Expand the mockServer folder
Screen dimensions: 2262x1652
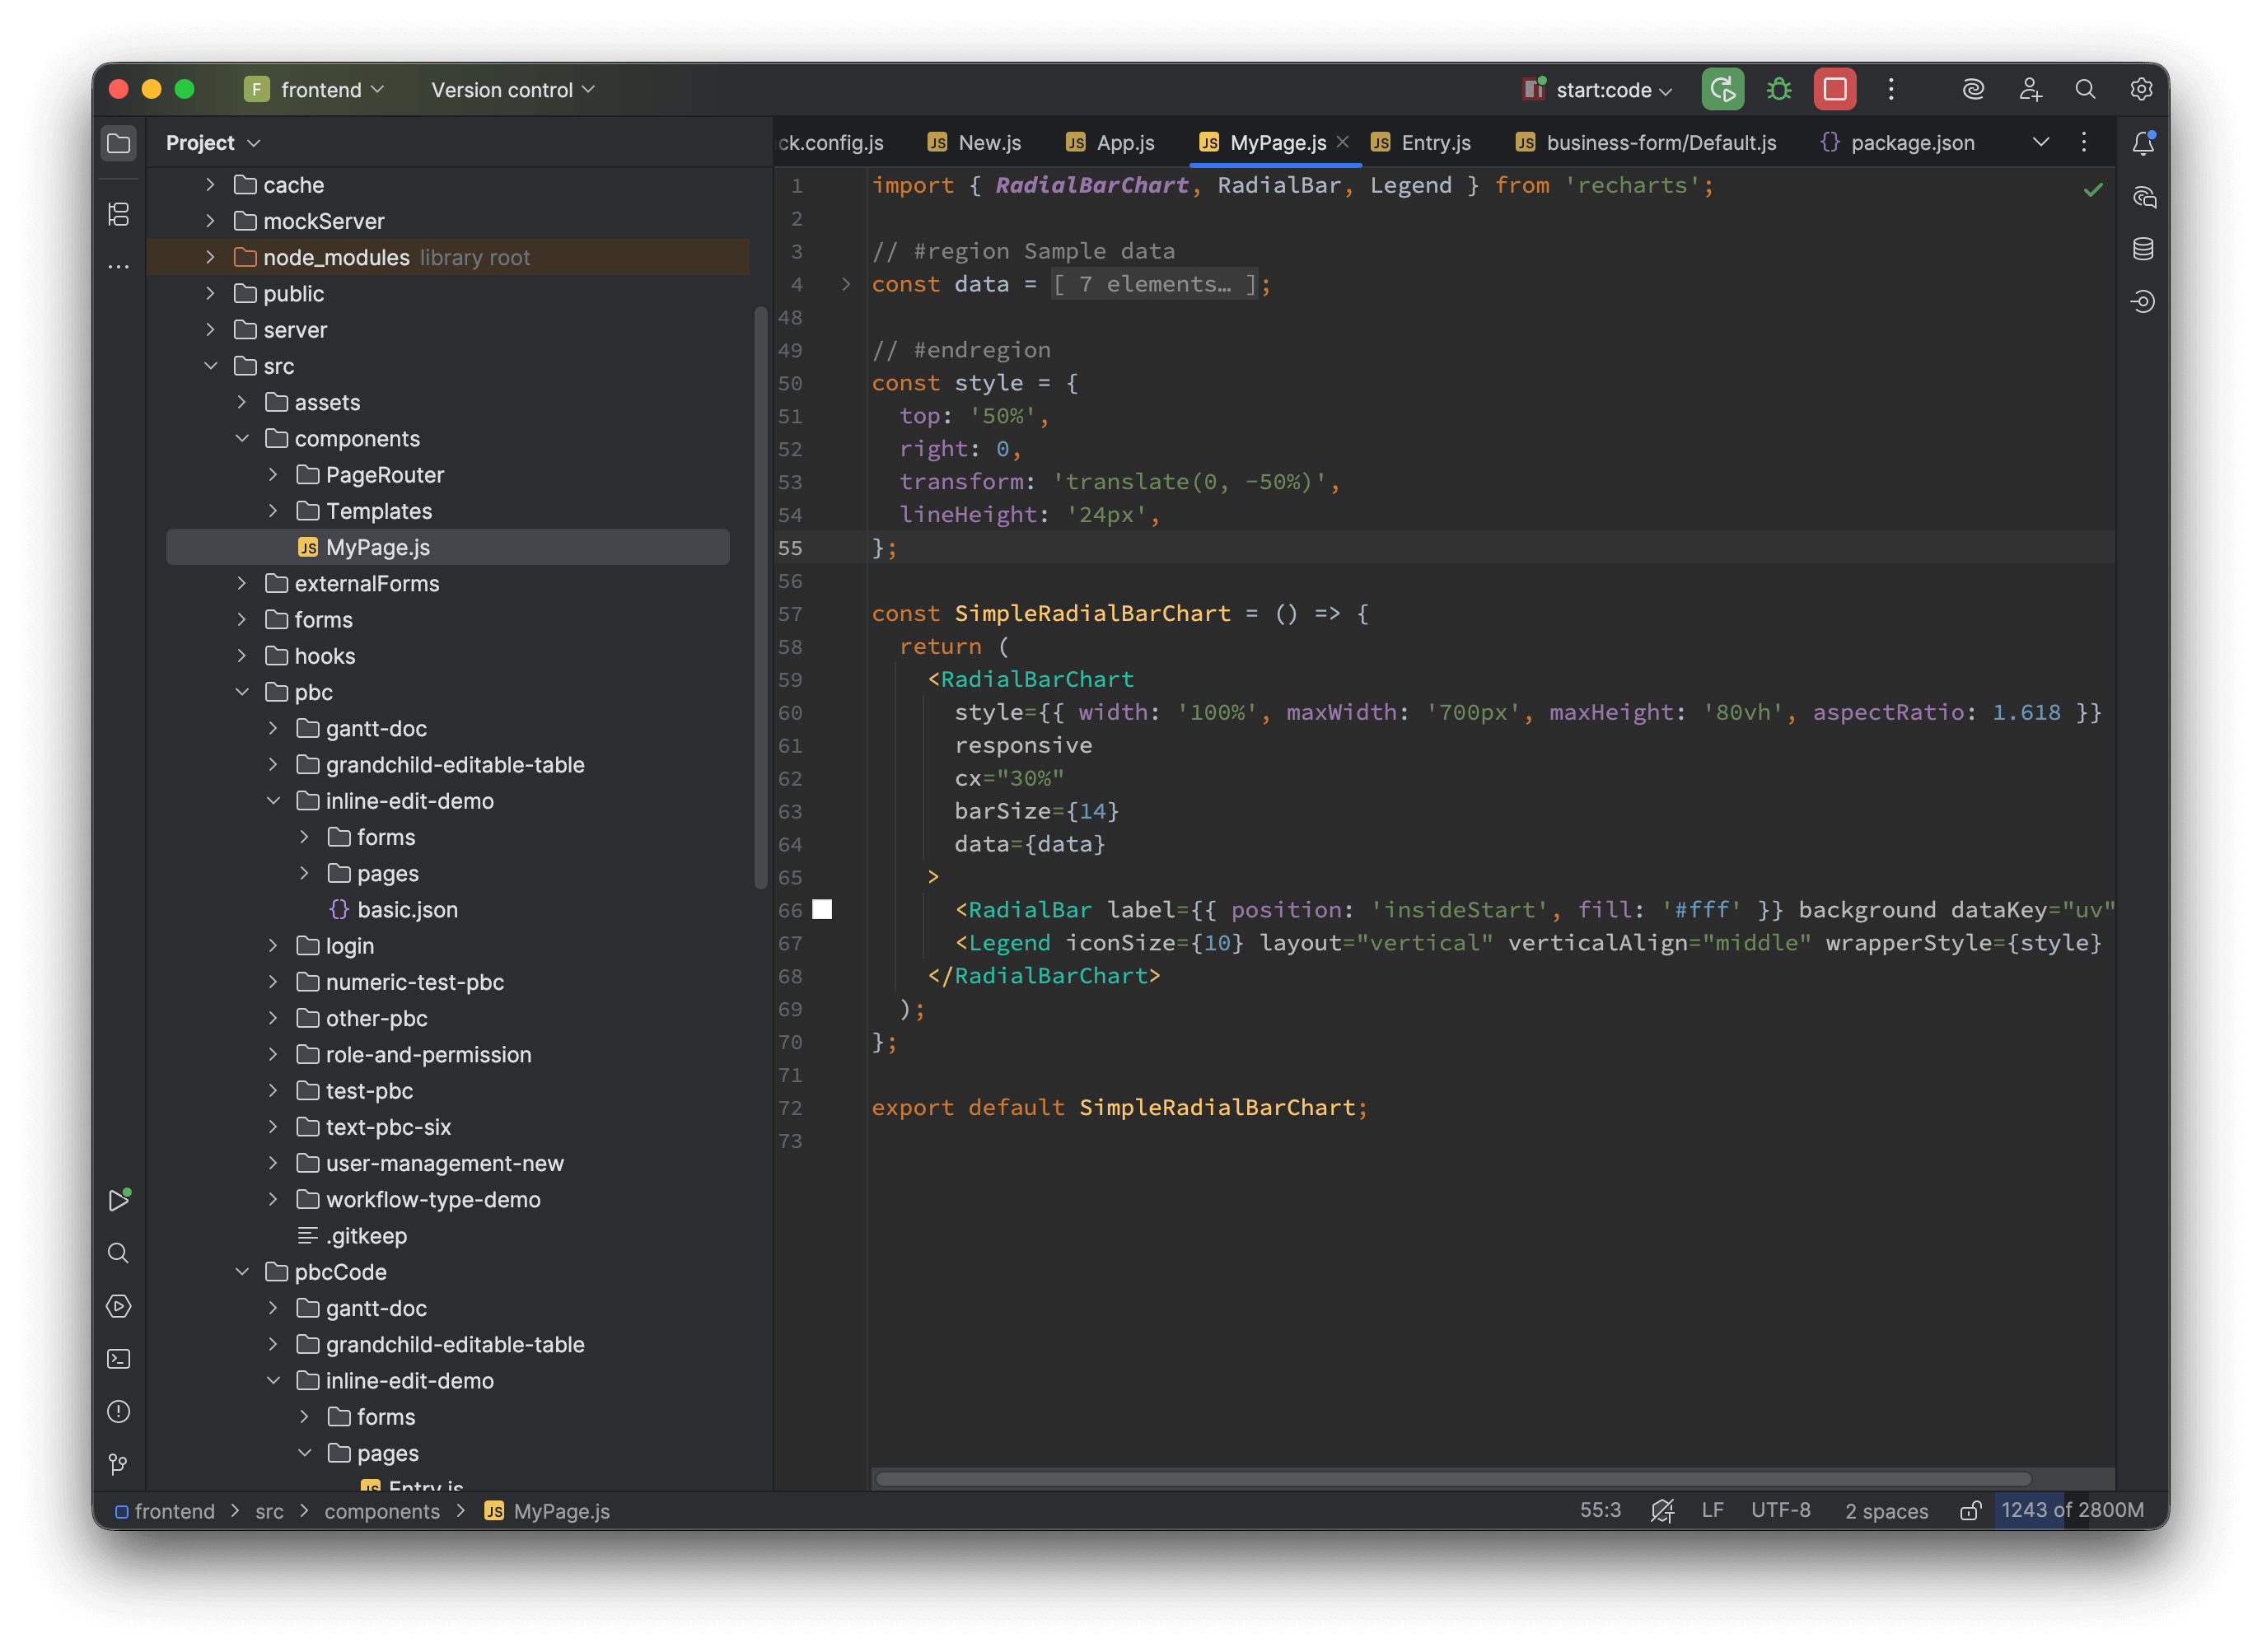point(211,221)
